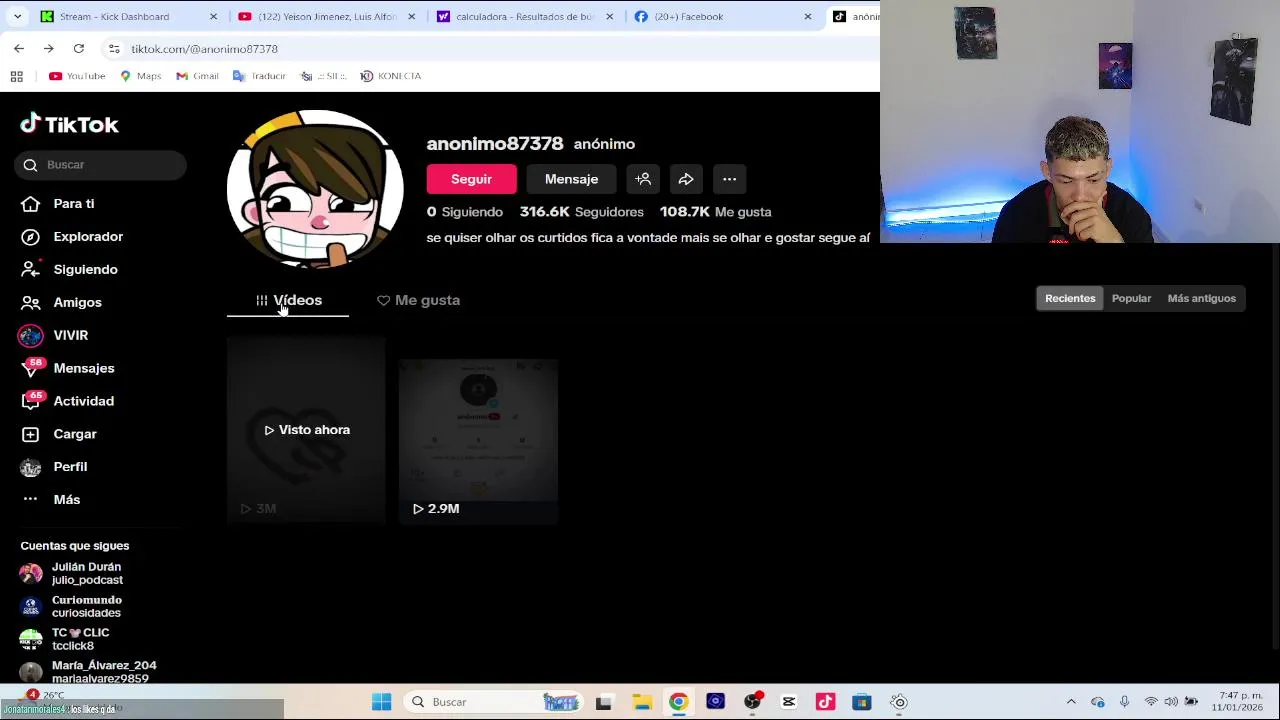This screenshot has width=1280, height=720.
Task: Open the Visto ahora video thumbnail
Action: (x=306, y=430)
